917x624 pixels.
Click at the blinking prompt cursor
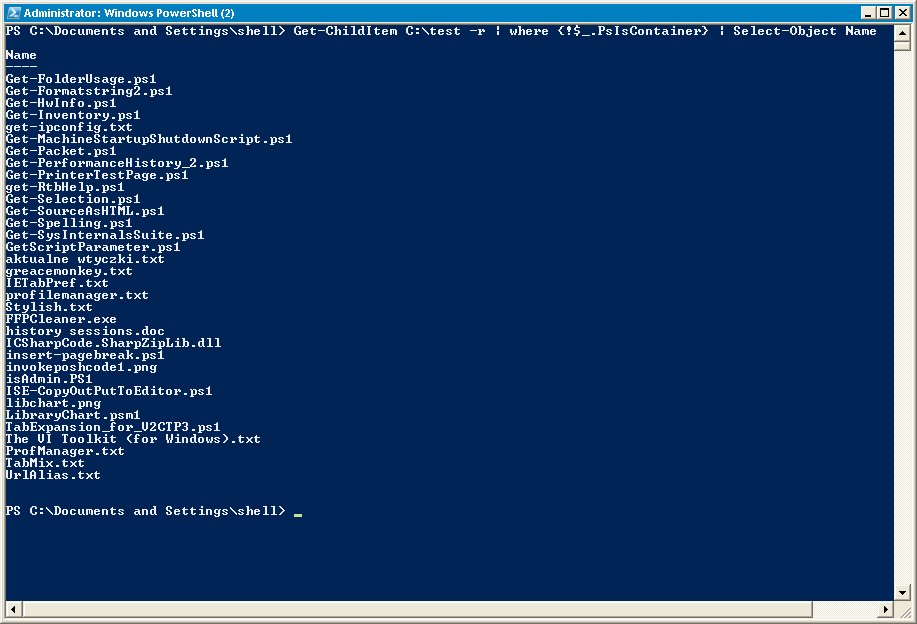(x=298, y=515)
